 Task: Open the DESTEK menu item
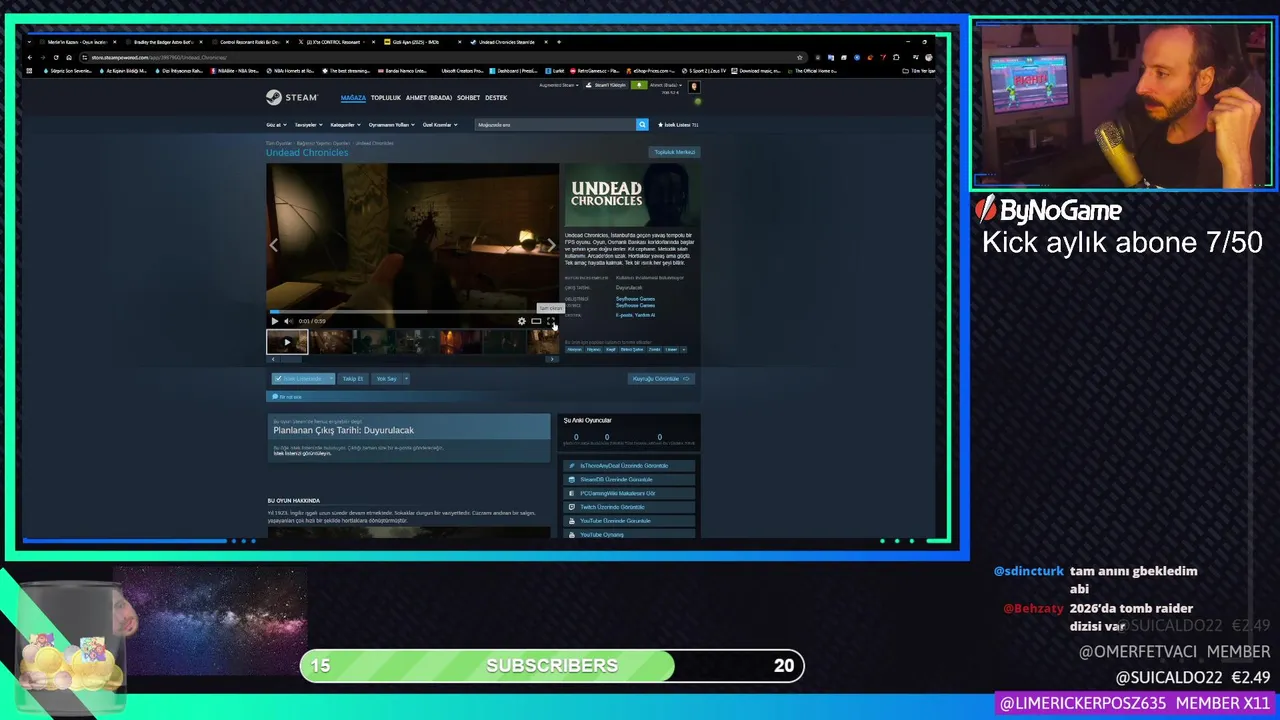[496, 98]
